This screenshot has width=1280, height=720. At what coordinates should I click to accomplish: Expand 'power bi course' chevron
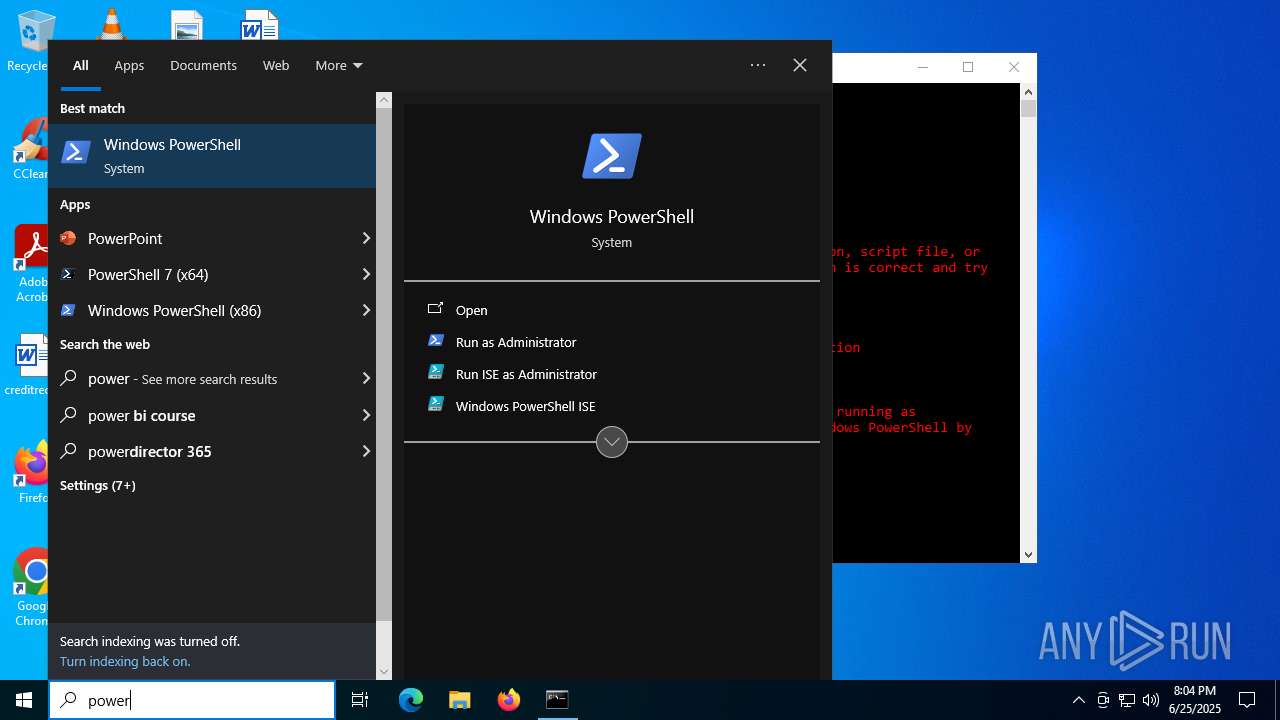[366, 415]
